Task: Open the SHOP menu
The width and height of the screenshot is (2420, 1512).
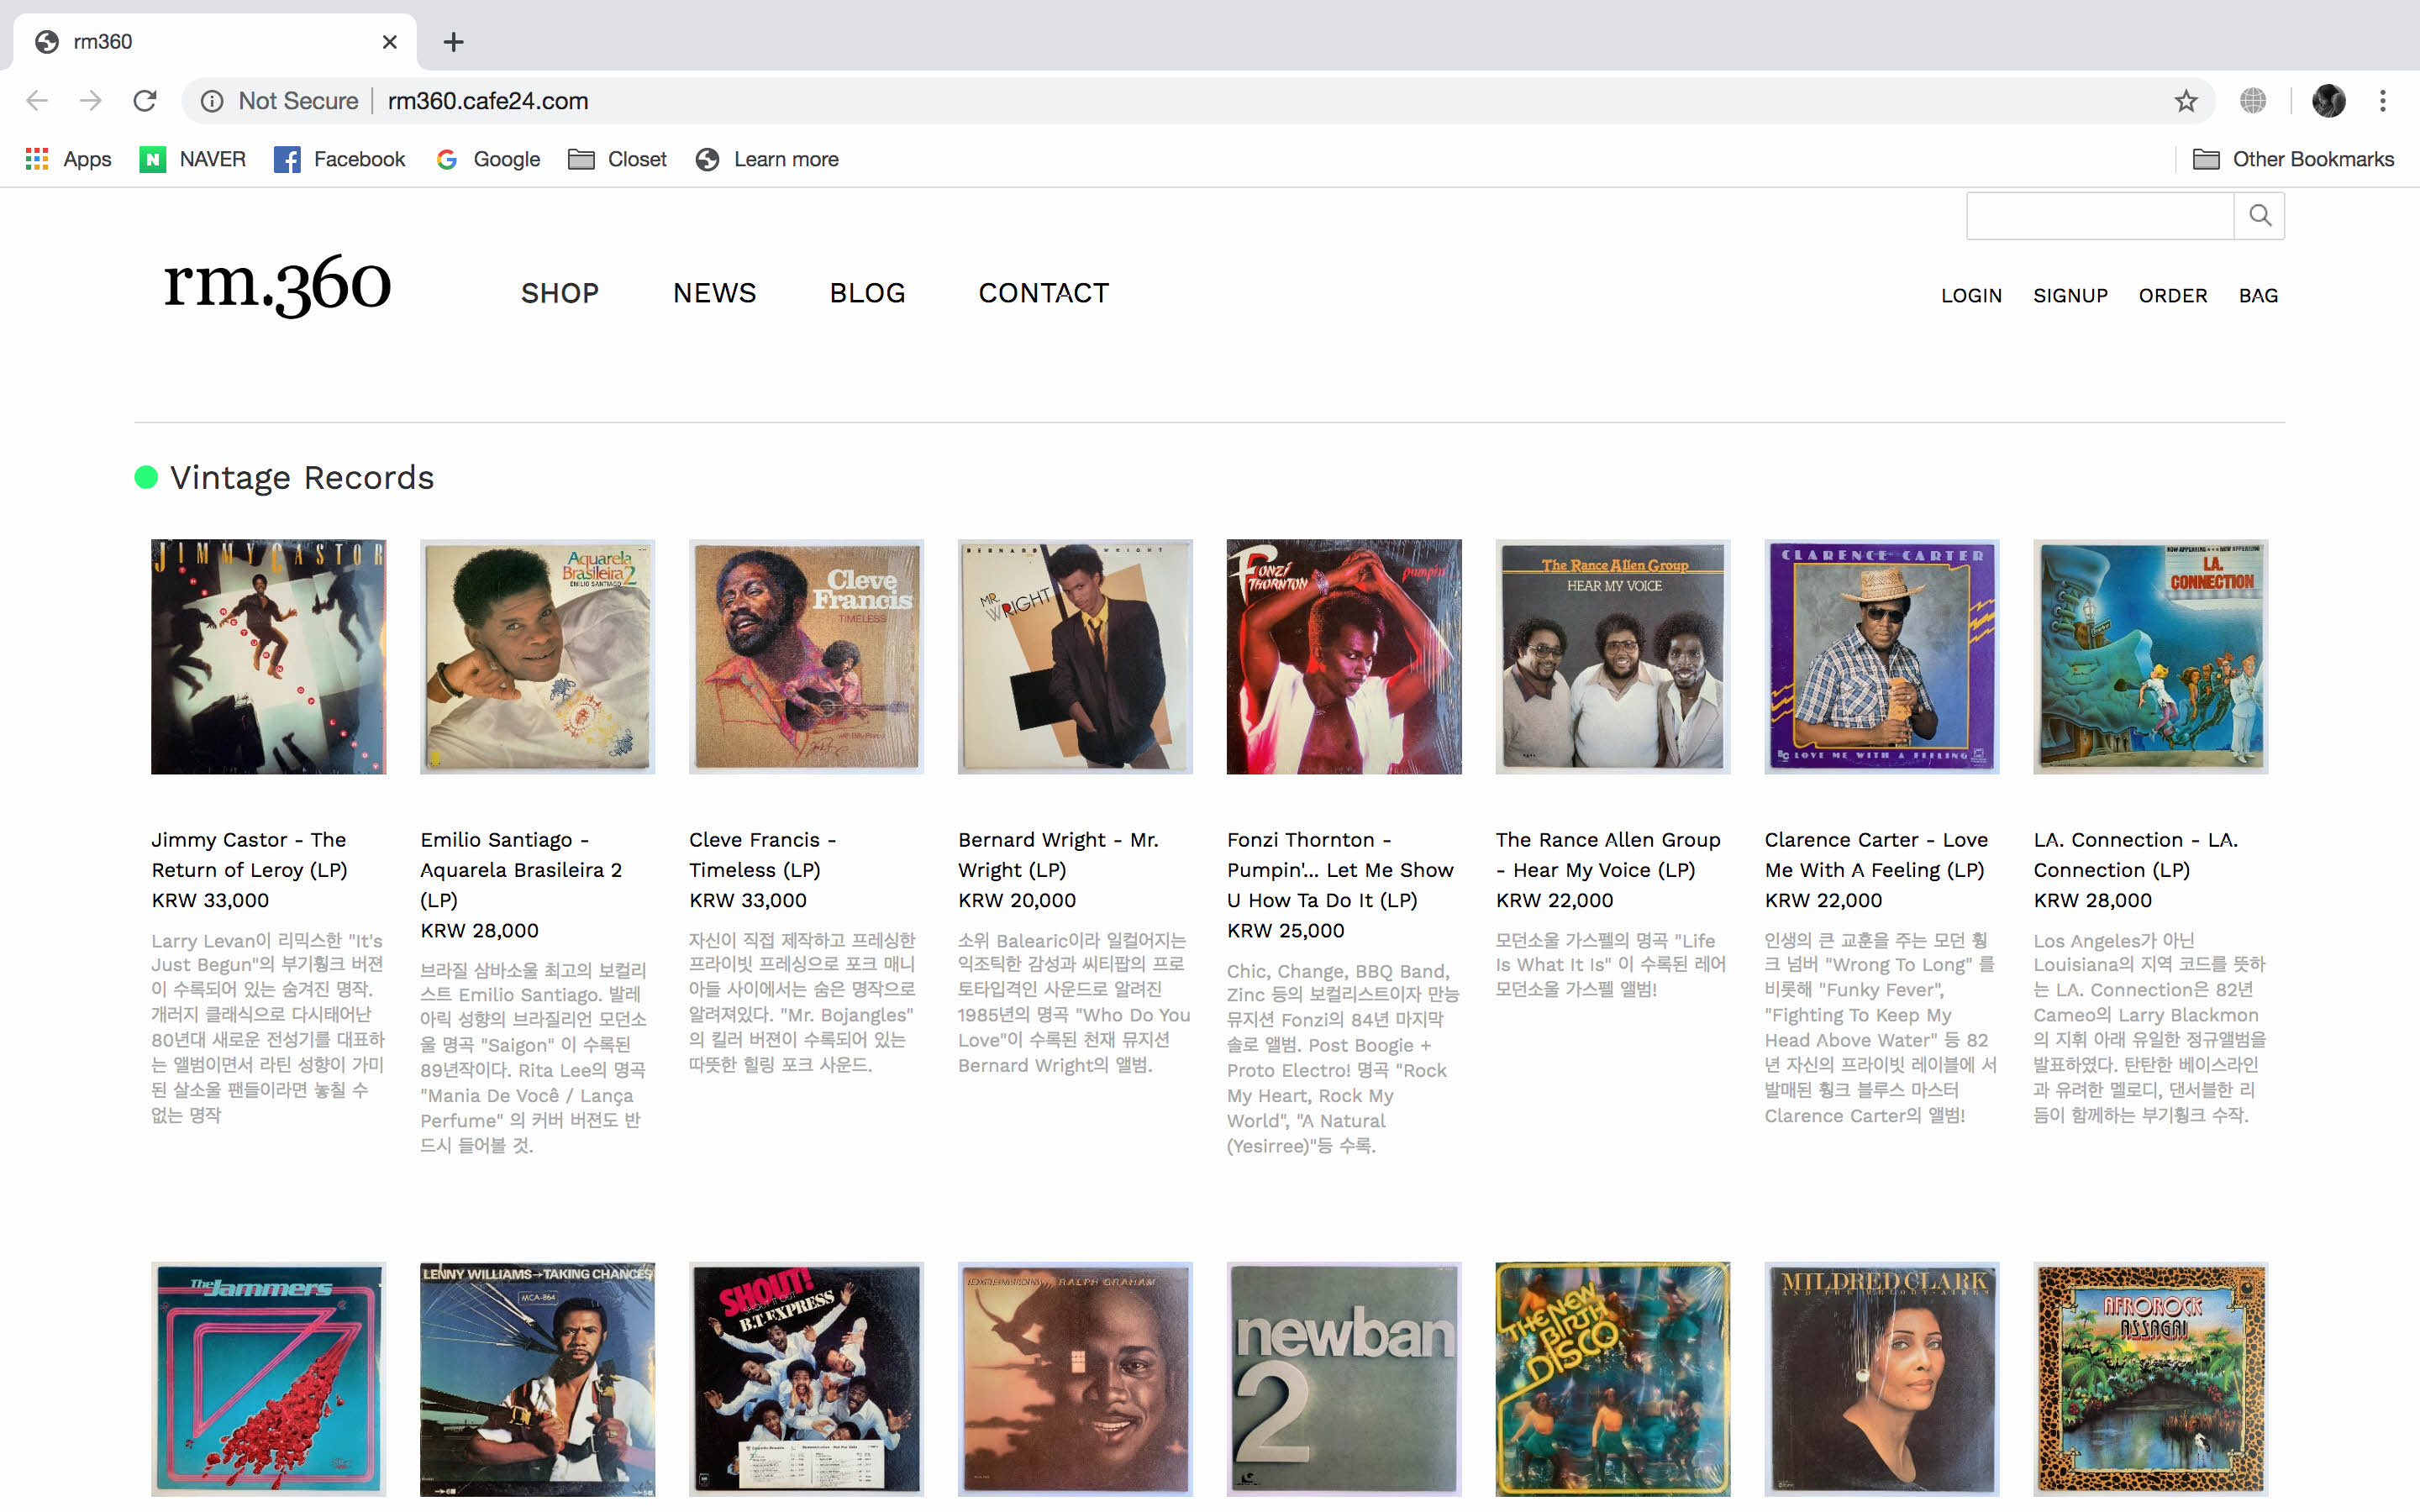Action: [560, 293]
